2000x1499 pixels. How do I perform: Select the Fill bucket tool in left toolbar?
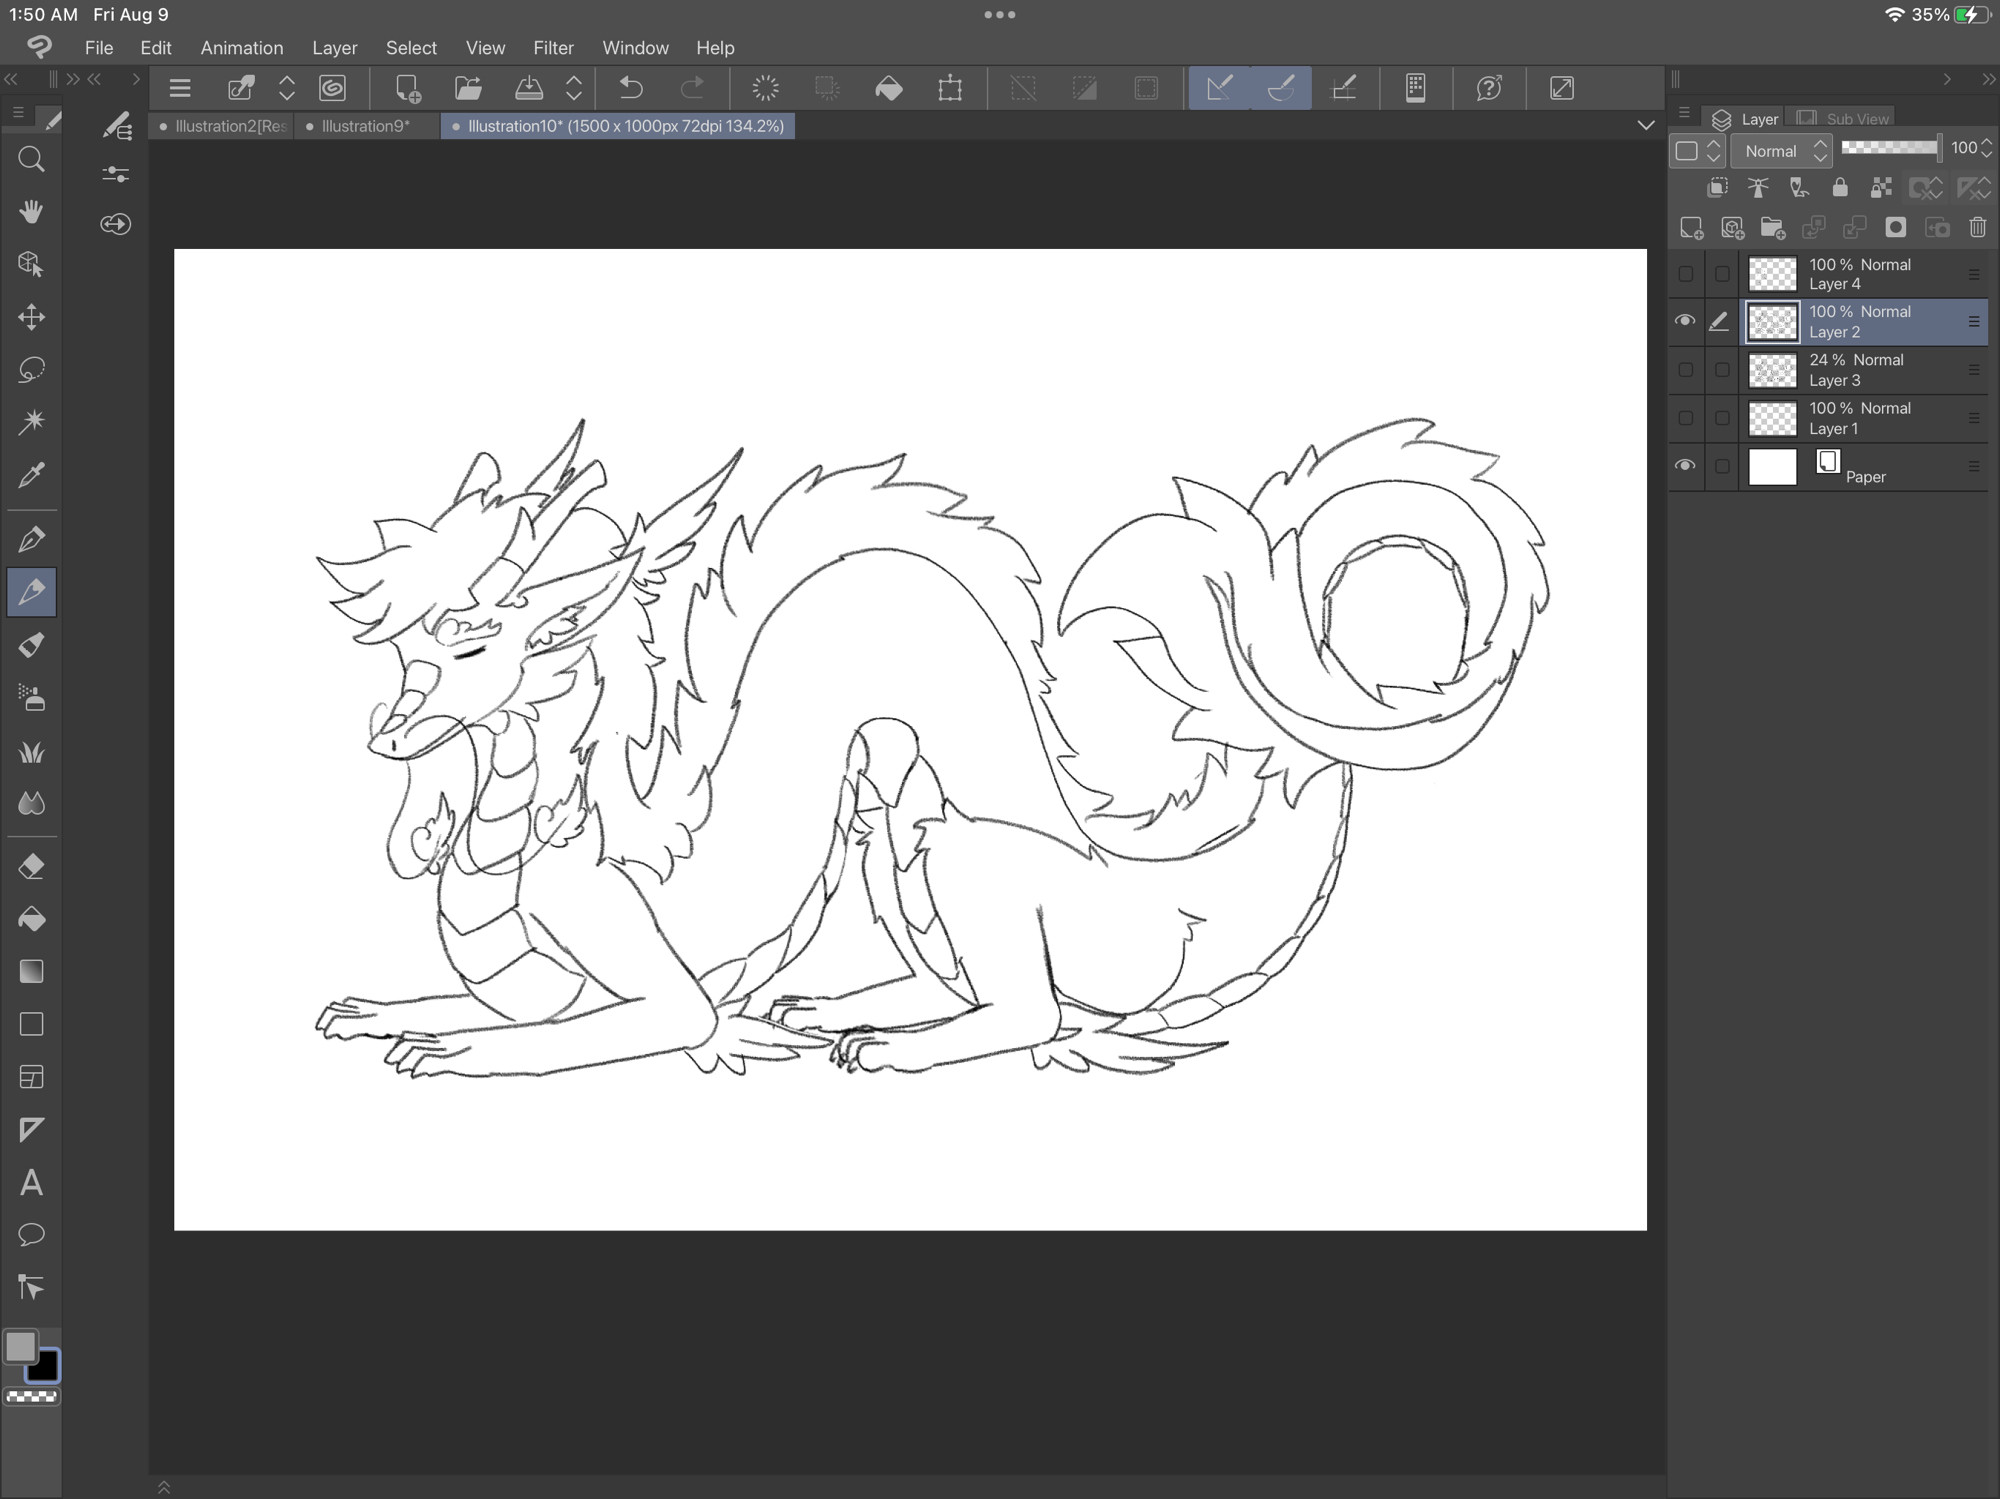tap(31, 919)
